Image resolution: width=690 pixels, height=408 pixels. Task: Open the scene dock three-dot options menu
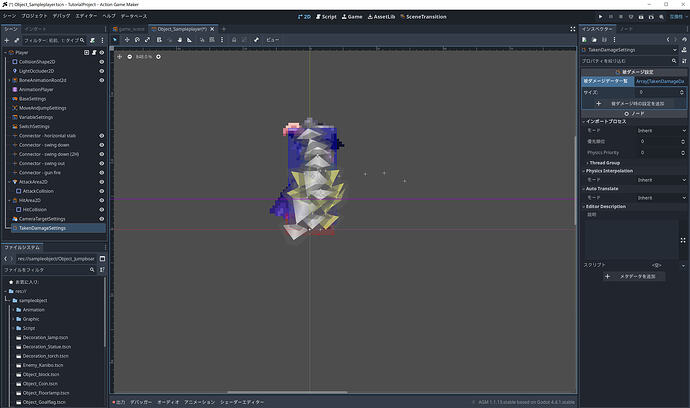103,40
